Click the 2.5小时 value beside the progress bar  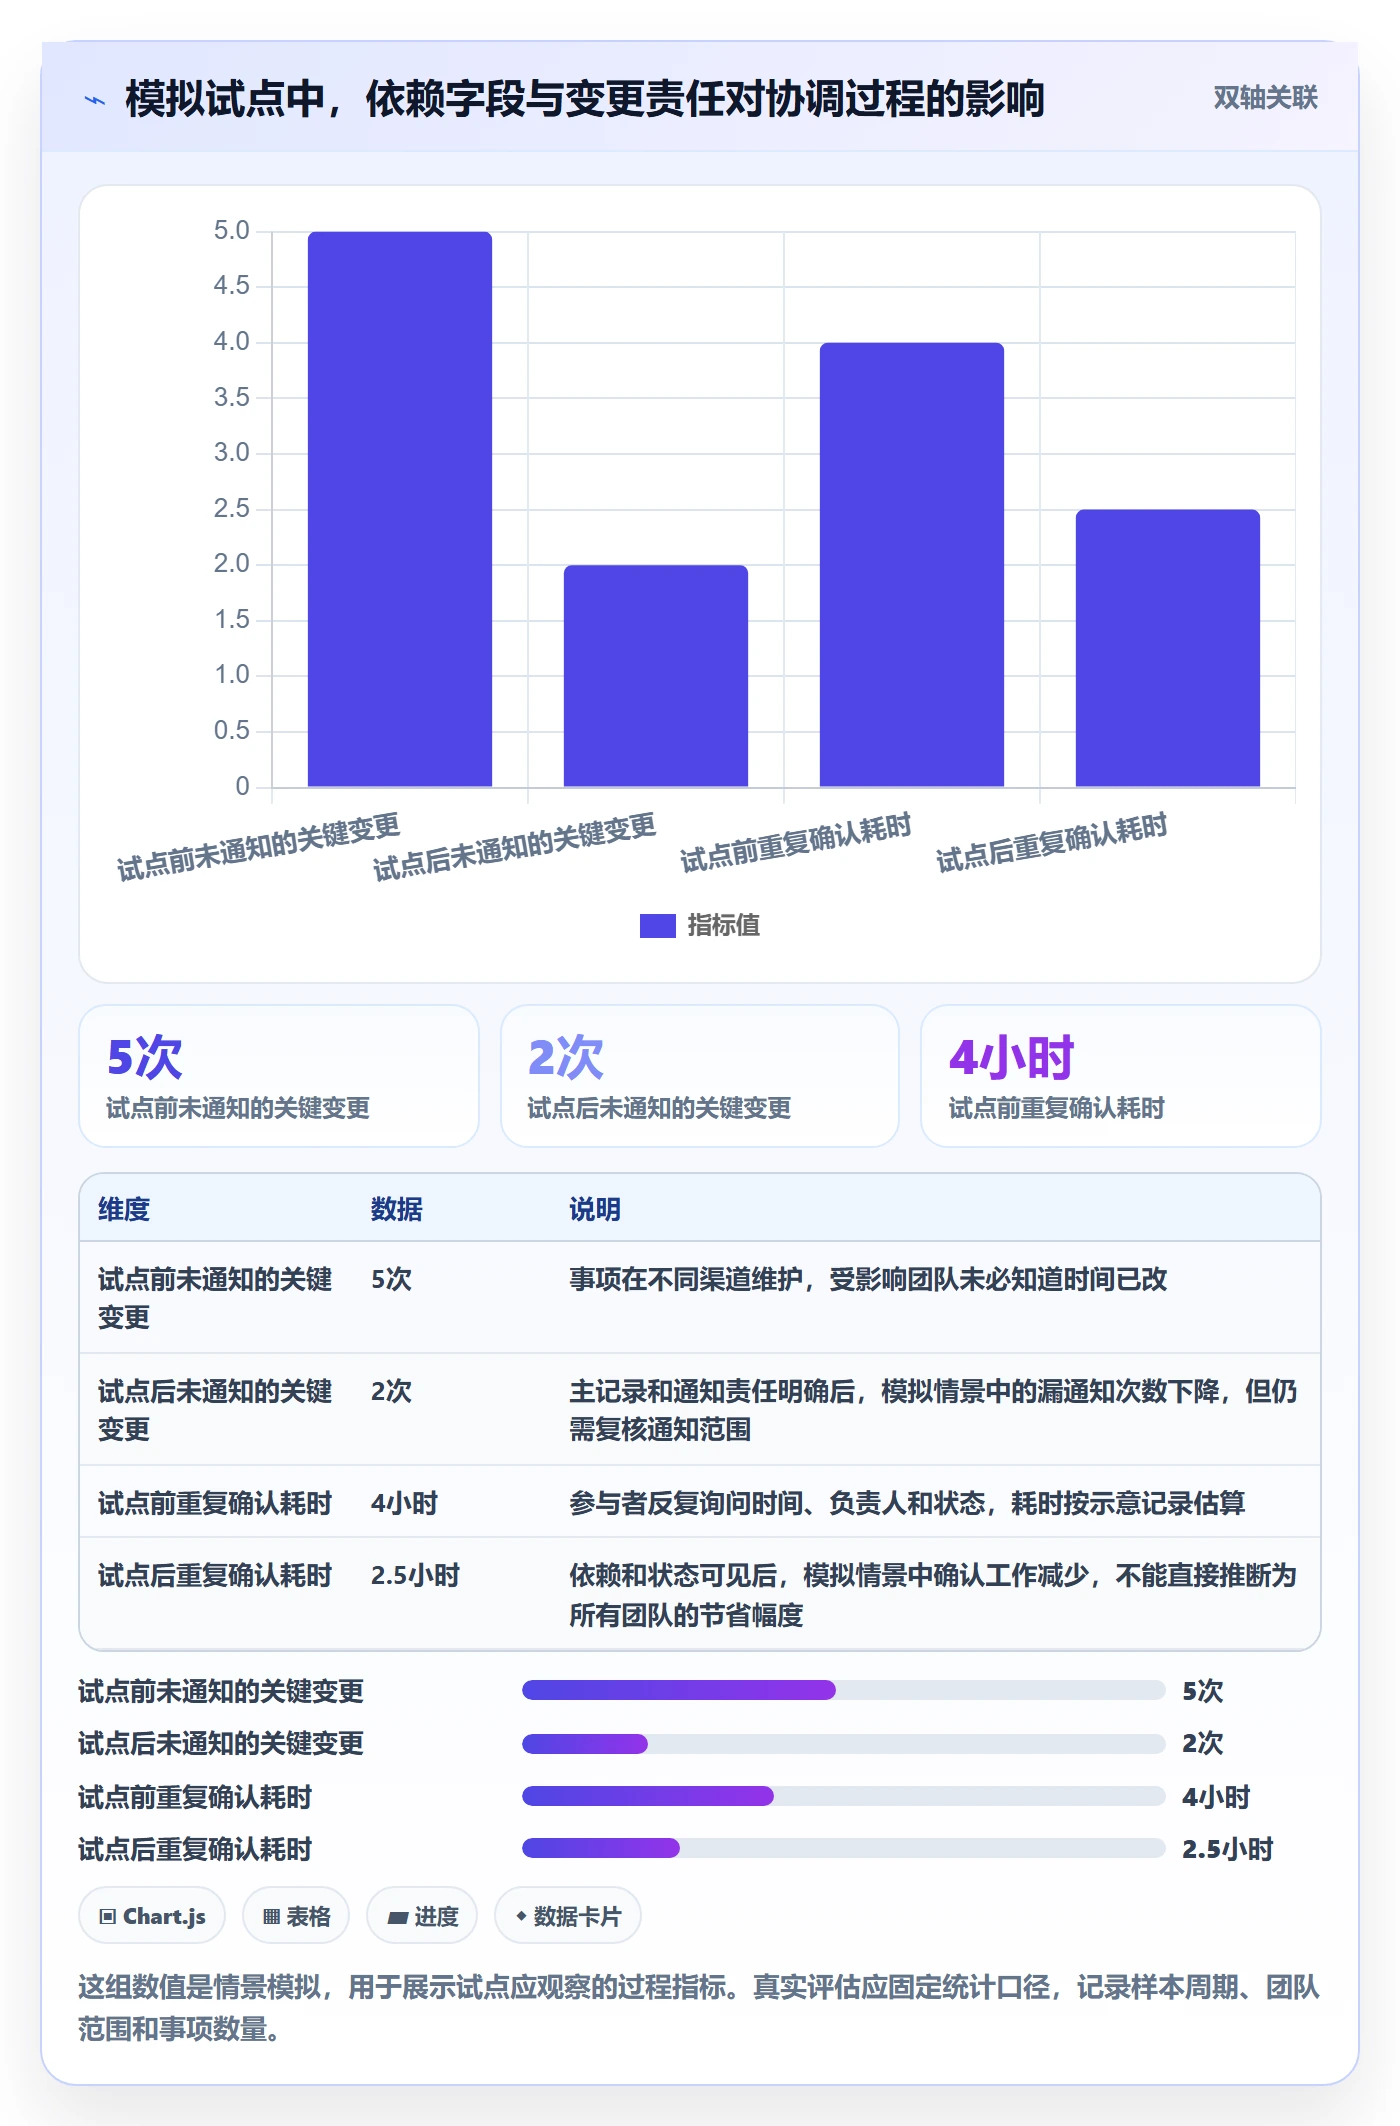point(1228,1849)
